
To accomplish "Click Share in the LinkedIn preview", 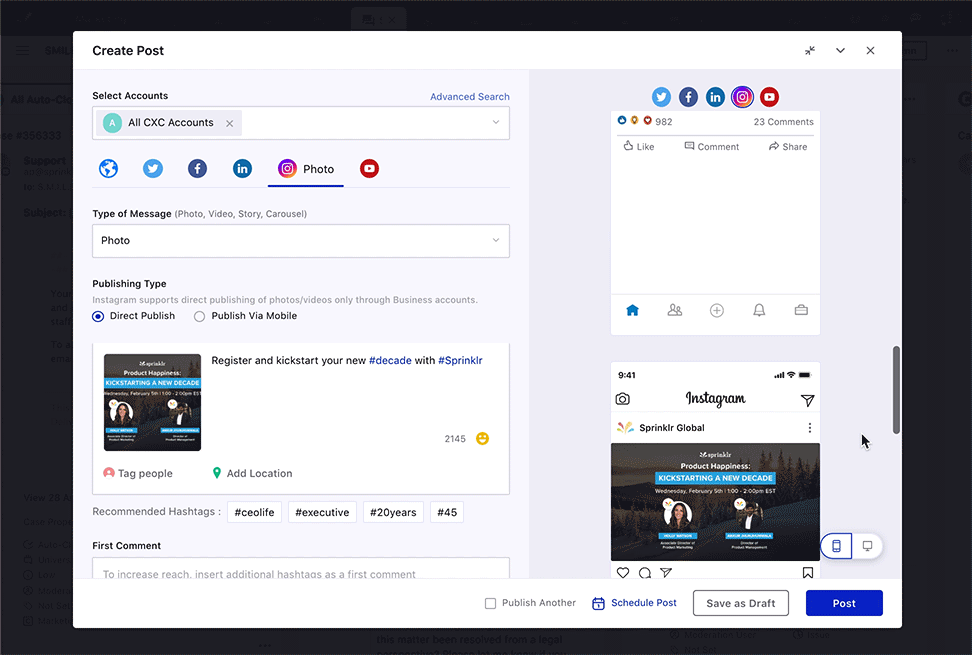I will (x=788, y=146).
